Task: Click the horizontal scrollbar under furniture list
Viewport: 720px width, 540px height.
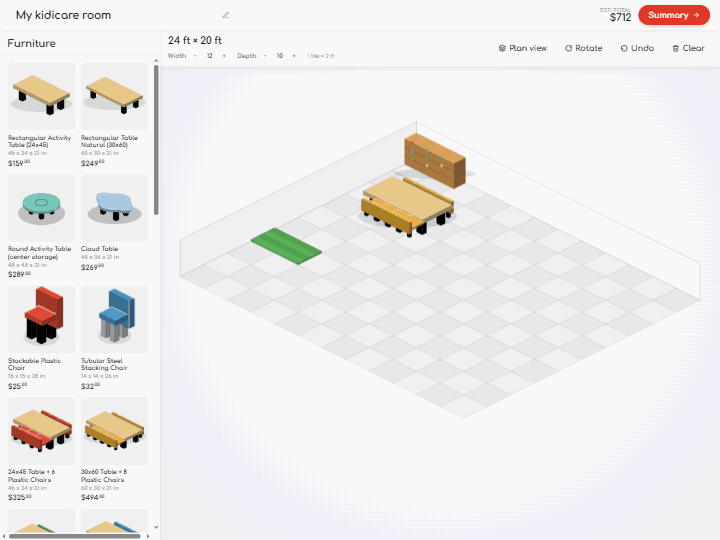Action: 74,536
